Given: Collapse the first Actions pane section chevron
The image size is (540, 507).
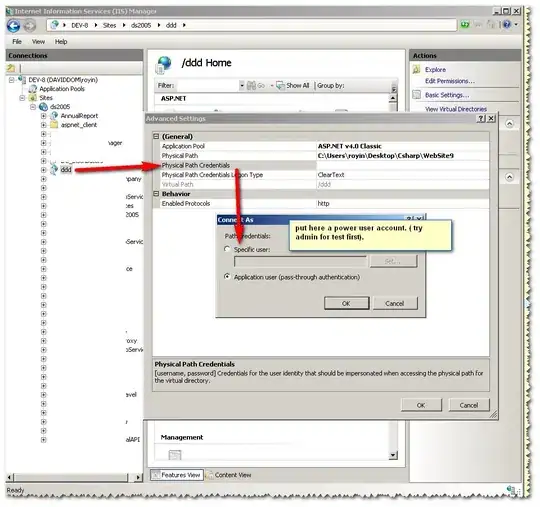Looking at the screenshot, I should tap(510, 124).
